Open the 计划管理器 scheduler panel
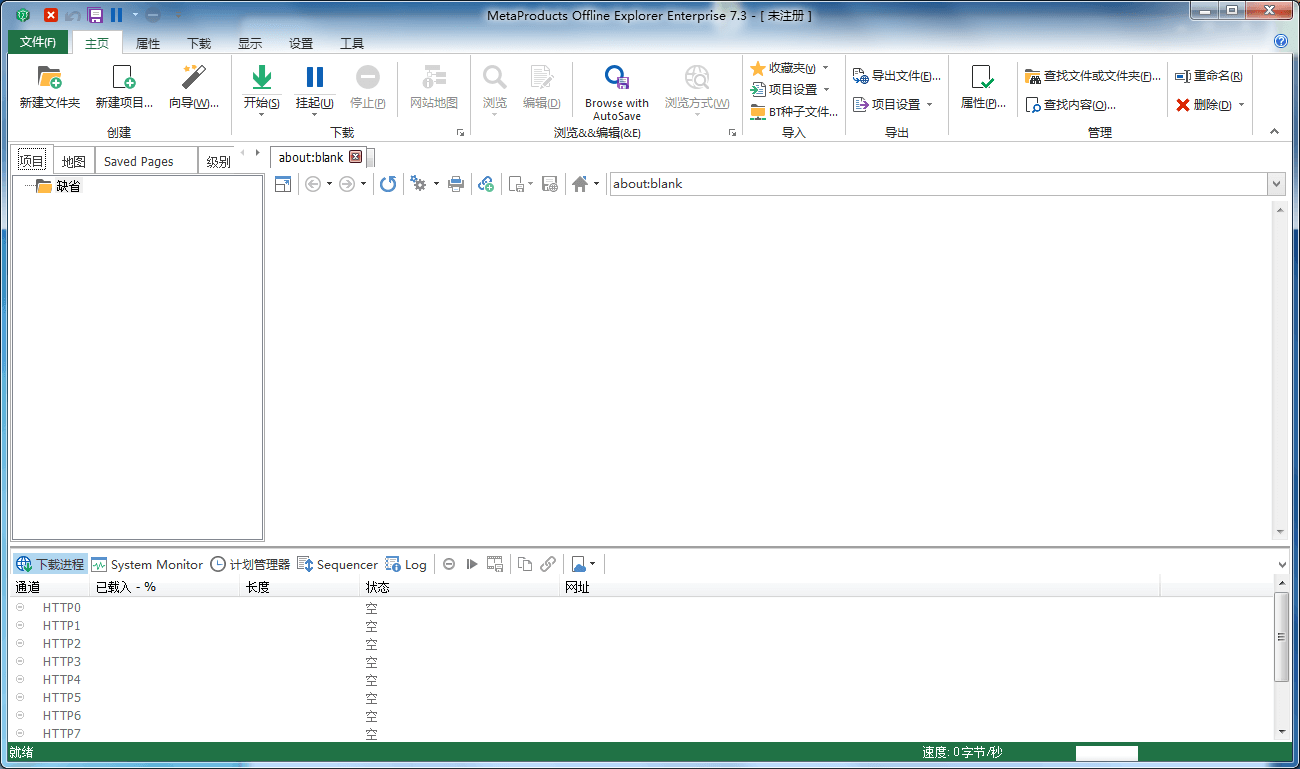 coord(250,564)
